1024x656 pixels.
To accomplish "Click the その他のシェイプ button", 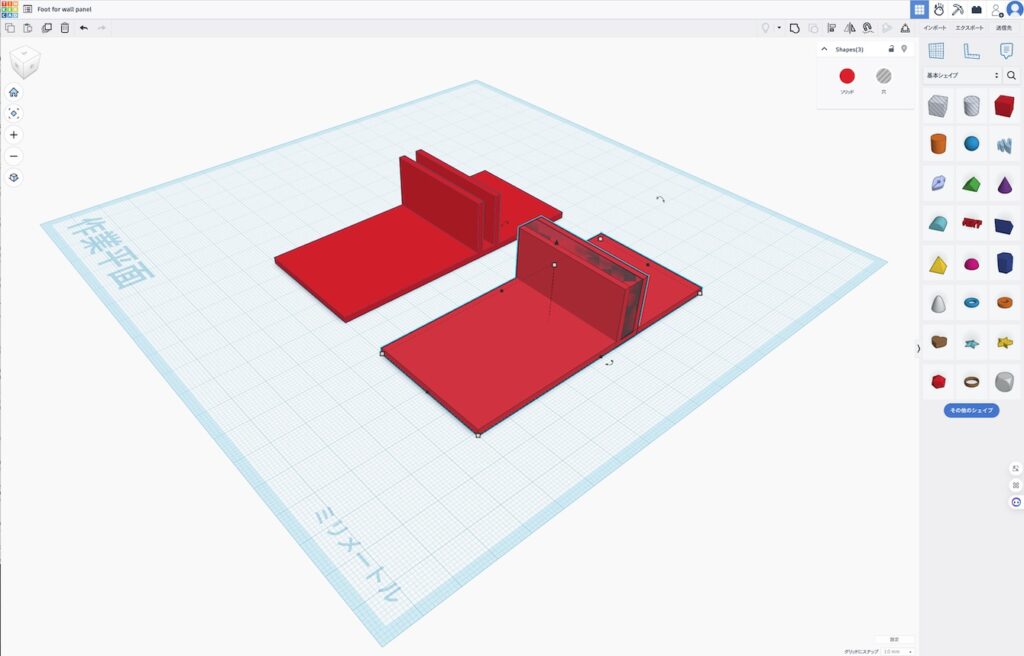I will [971, 410].
